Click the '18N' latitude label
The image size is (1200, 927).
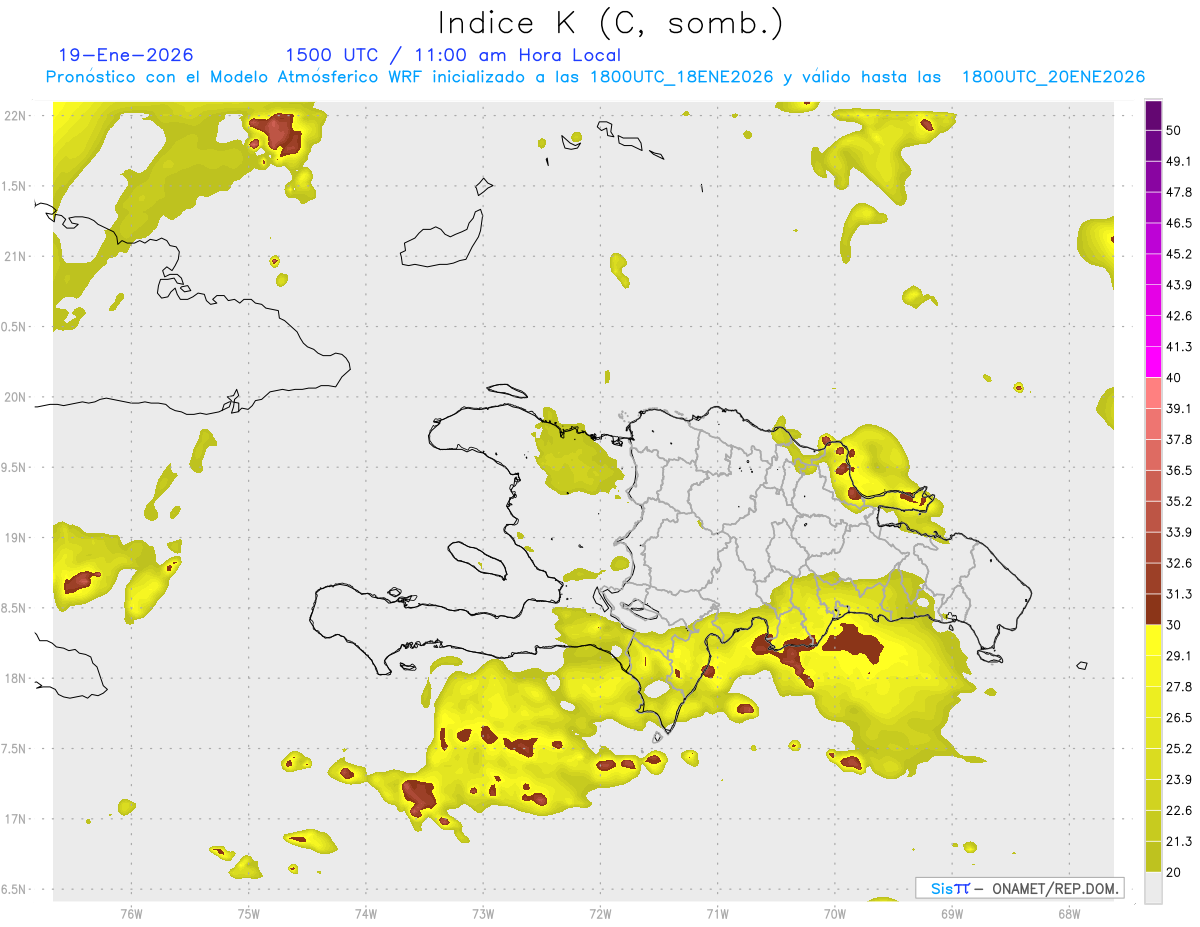(16, 678)
